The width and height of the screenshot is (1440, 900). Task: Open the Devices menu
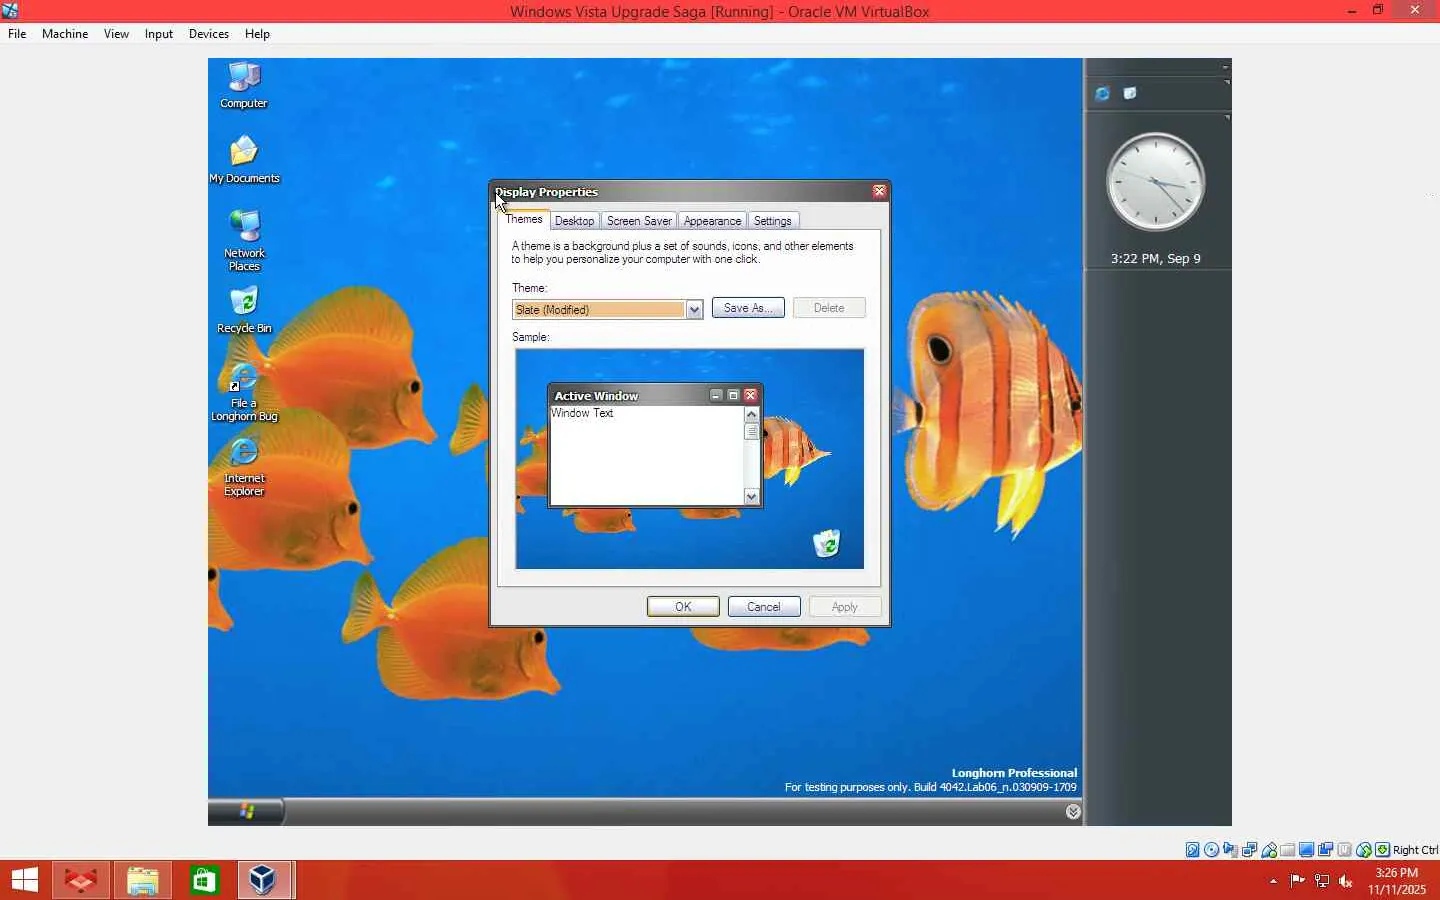coord(208,34)
